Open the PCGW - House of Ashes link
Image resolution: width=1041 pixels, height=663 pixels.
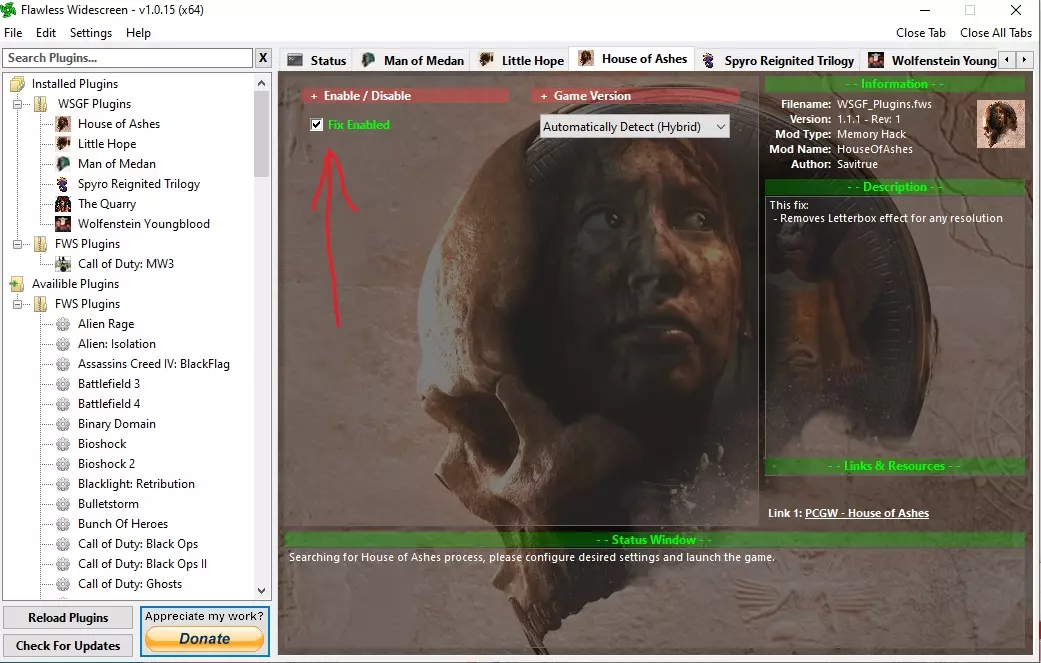point(866,513)
